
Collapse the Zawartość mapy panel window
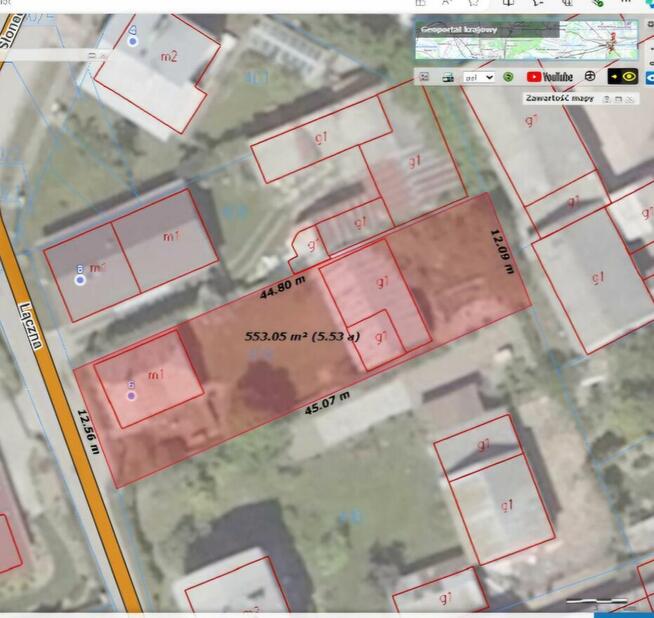pos(619,99)
